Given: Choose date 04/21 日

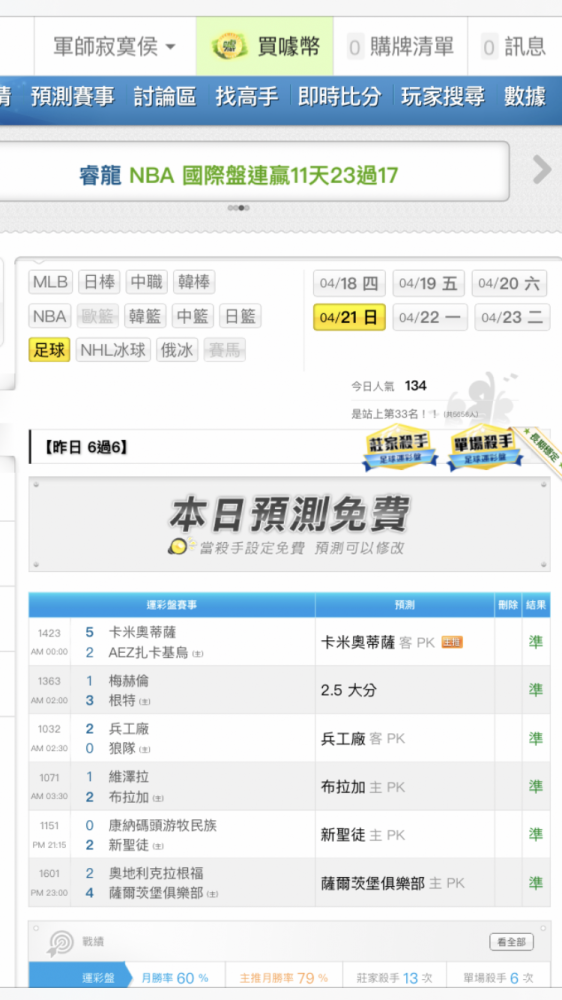Looking at the screenshot, I should [349, 318].
